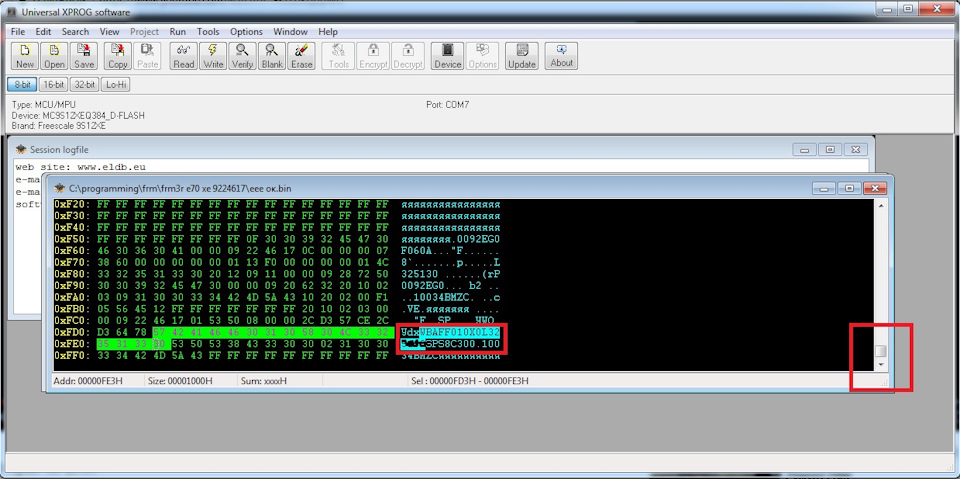The width and height of the screenshot is (960, 479).
Task: Click the 0xFA0 row address
Action: 71,297
